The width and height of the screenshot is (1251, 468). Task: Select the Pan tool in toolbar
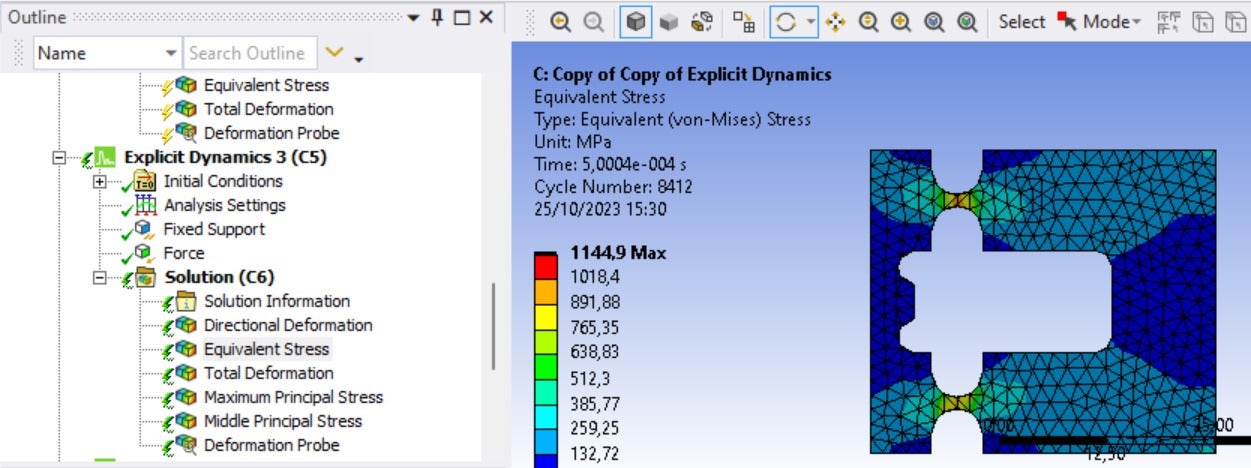[x=836, y=22]
